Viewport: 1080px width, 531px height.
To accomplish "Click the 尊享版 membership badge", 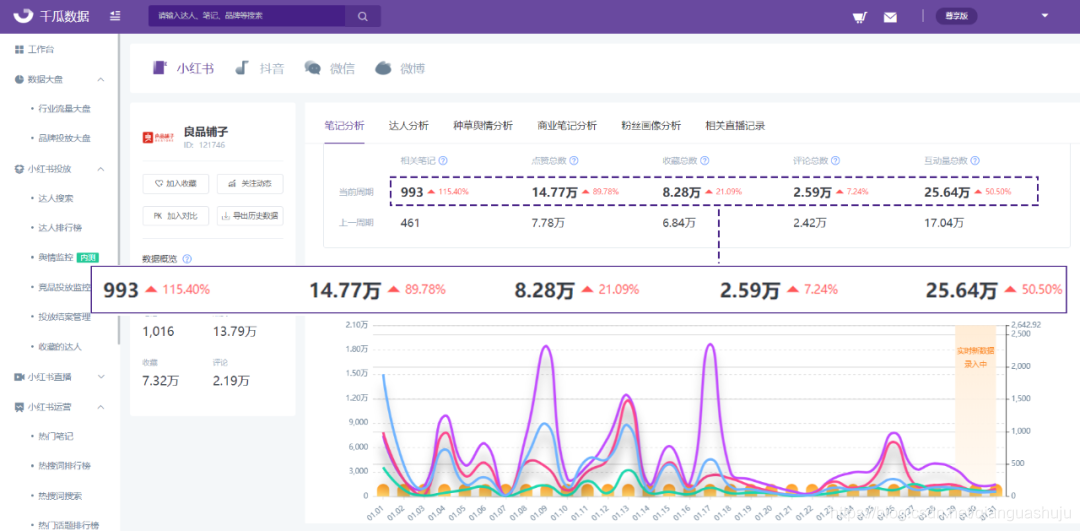I will 956,17.
